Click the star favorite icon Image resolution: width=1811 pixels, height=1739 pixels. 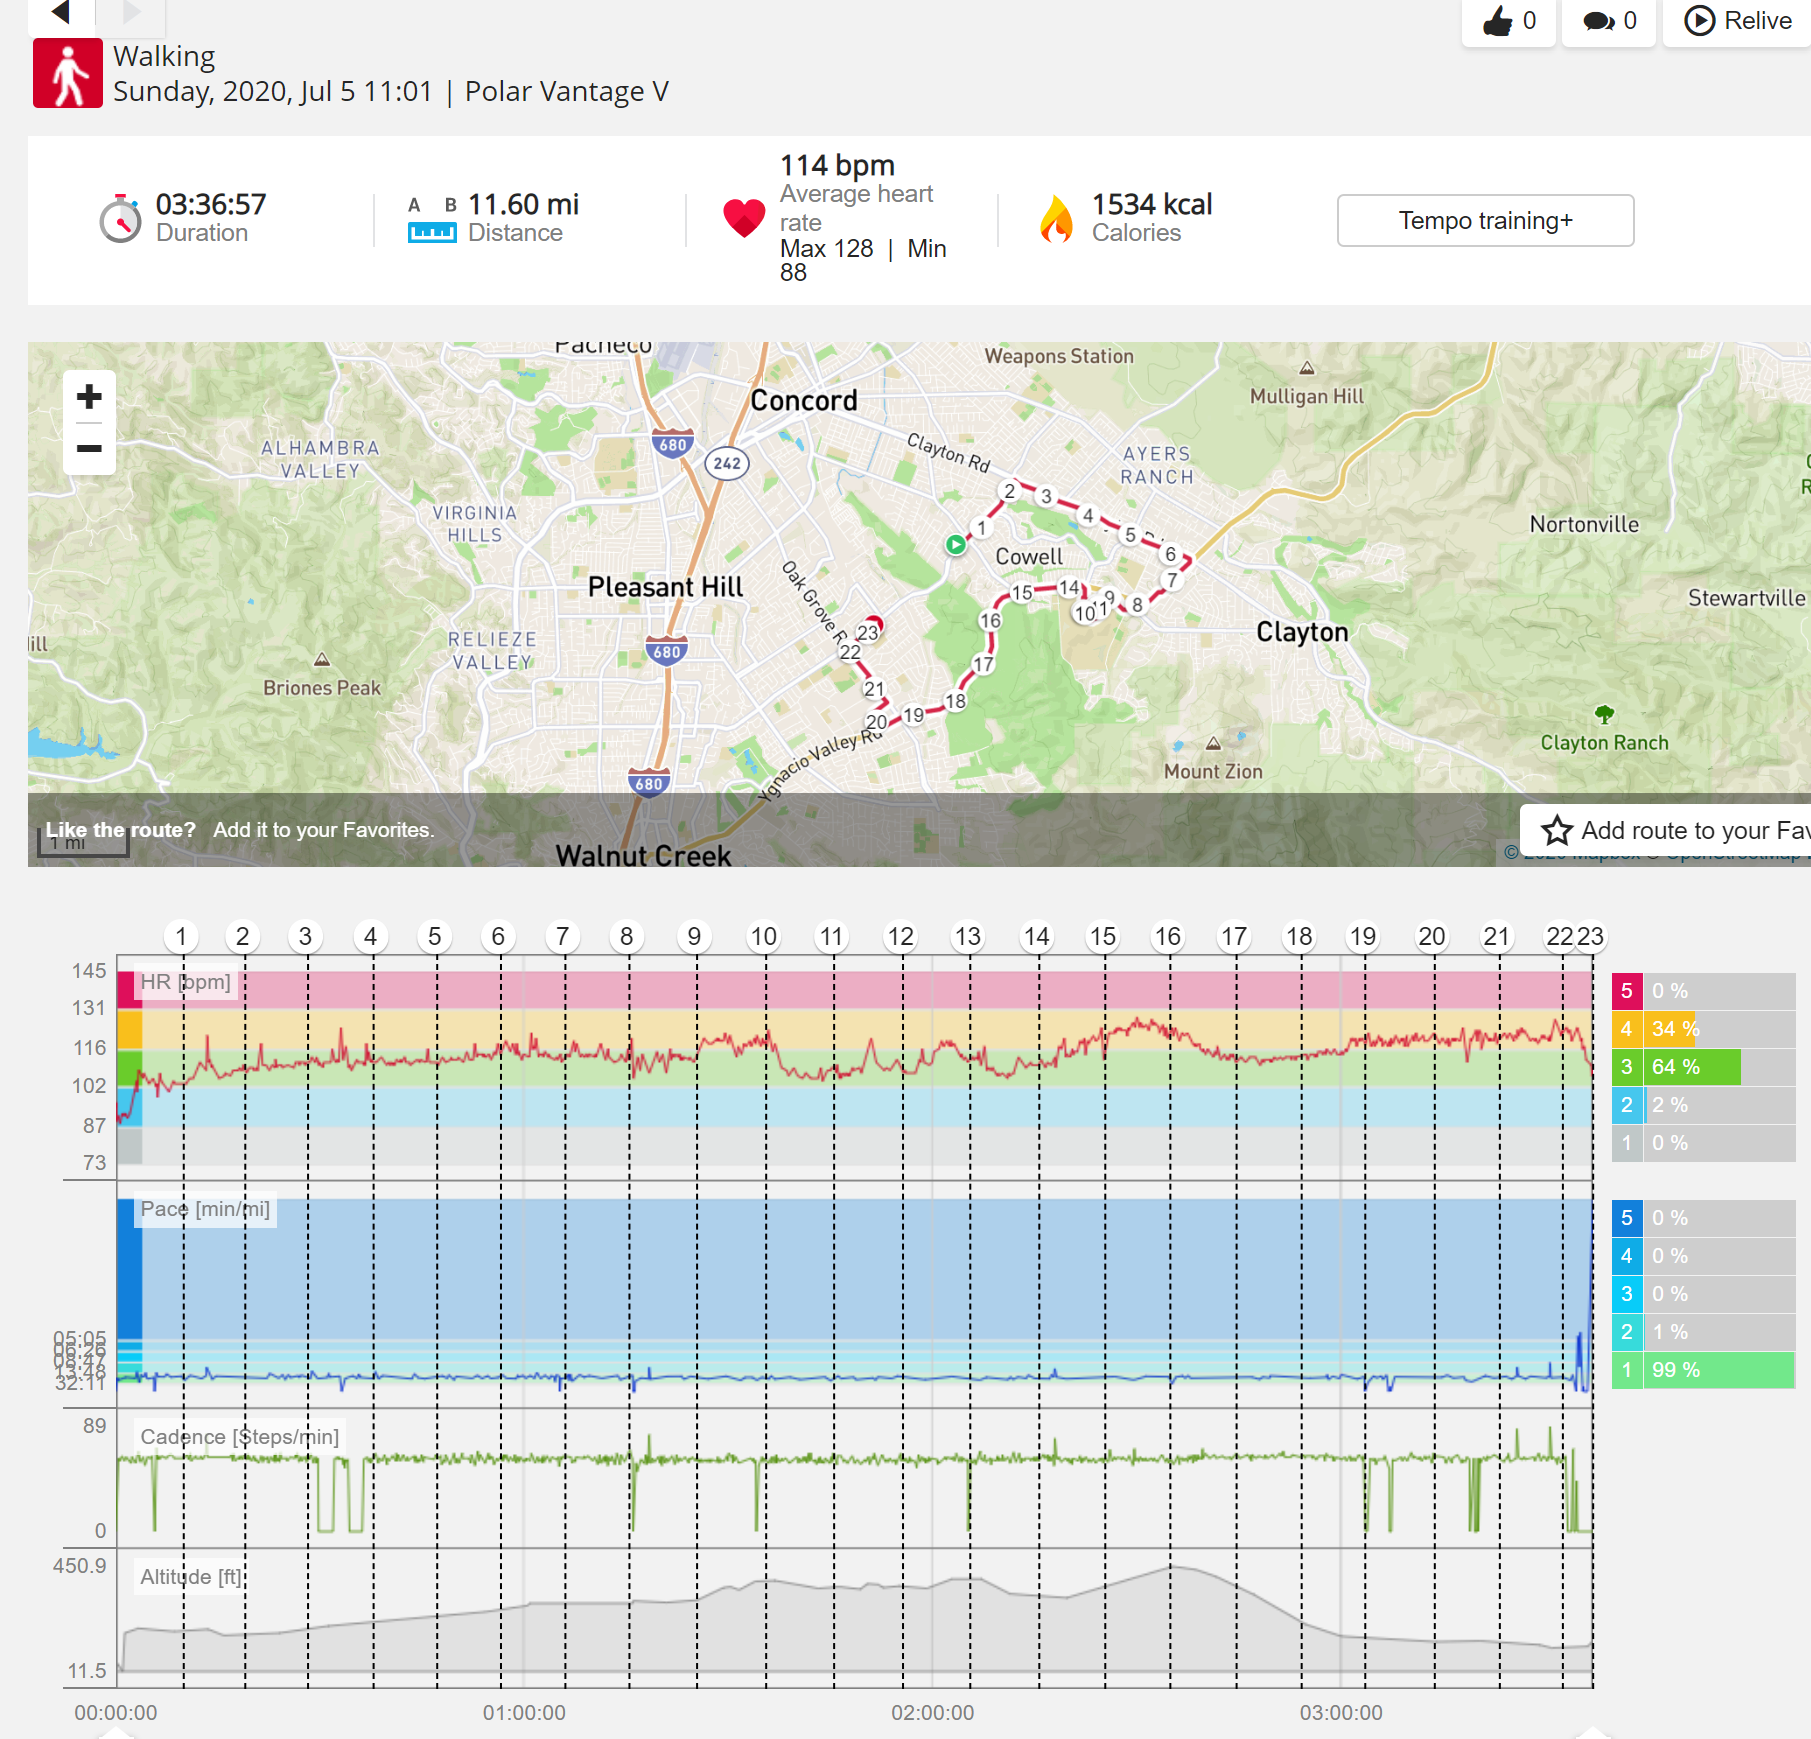(x=1556, y=830)
